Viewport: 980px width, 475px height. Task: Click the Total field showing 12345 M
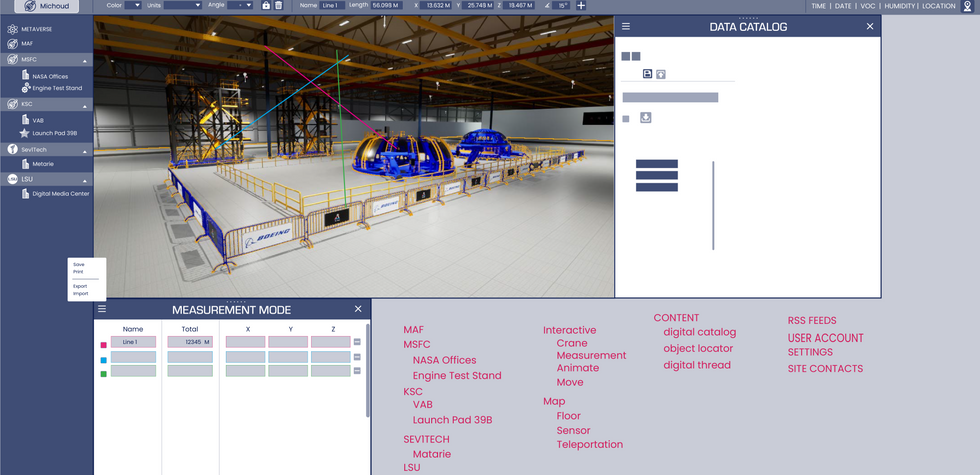point(190,342)
